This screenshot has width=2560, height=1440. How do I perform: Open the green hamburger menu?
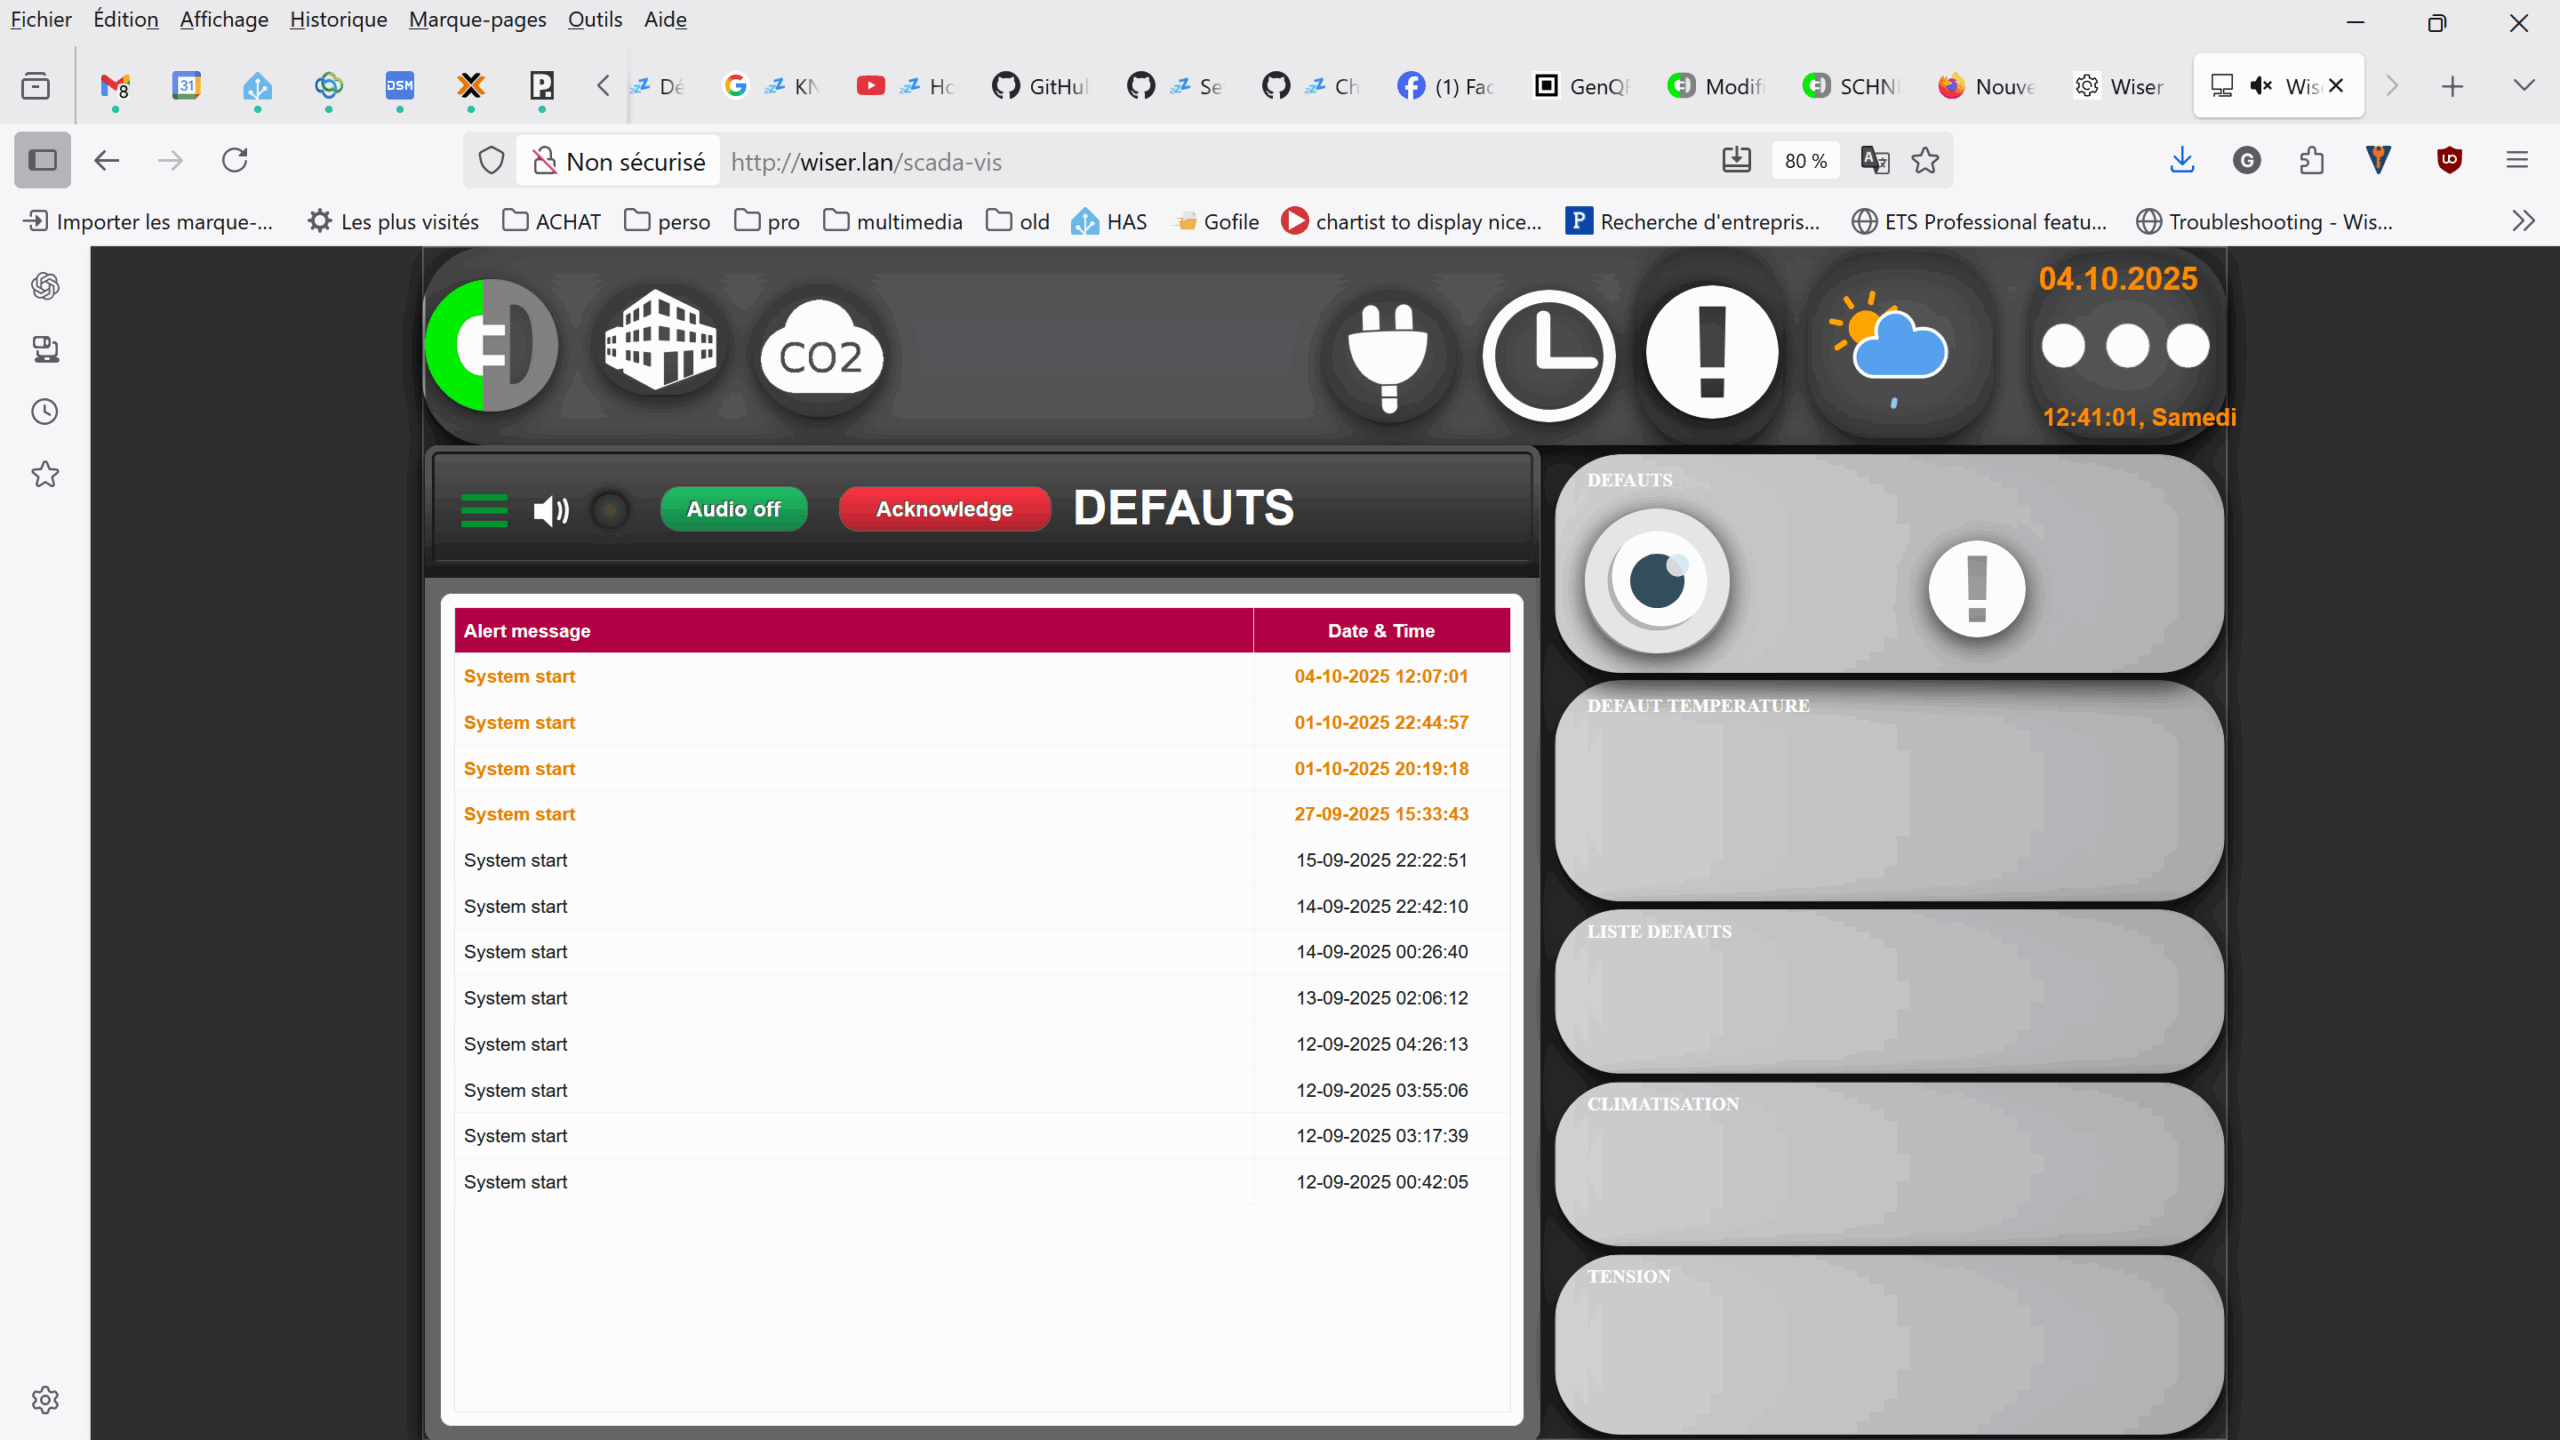[484, 510]
